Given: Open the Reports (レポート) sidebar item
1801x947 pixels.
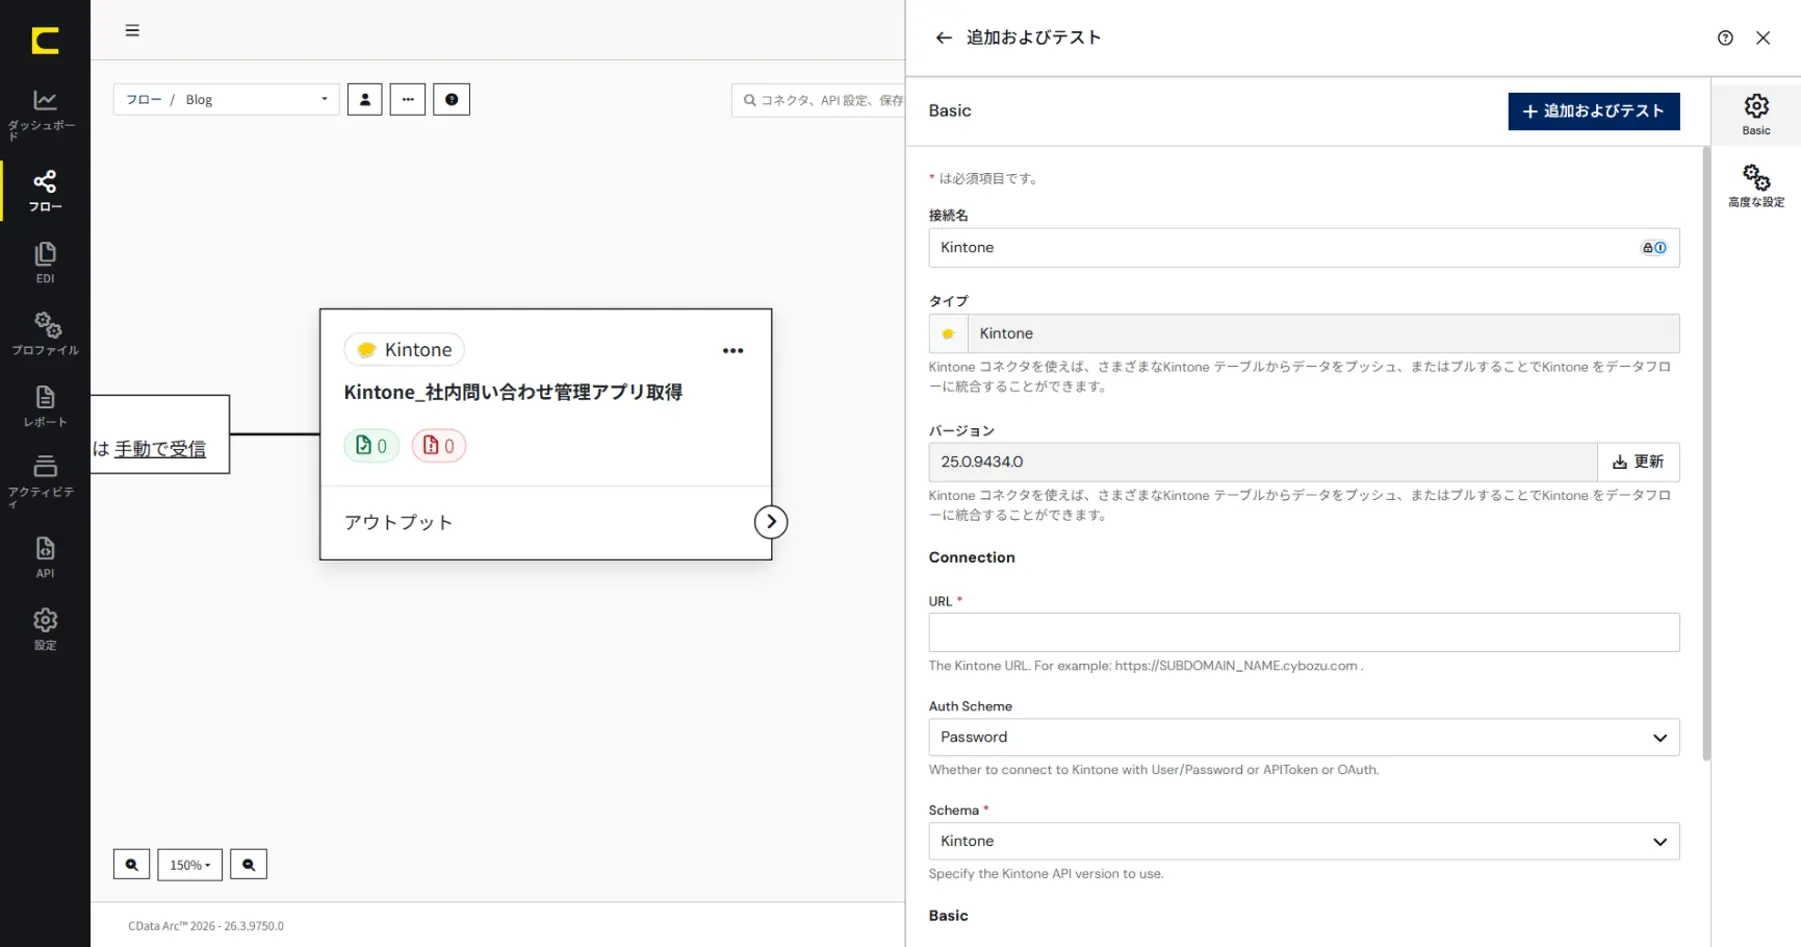Looking at the screenshot, I should pyautogui.click(x=44, y=406).
